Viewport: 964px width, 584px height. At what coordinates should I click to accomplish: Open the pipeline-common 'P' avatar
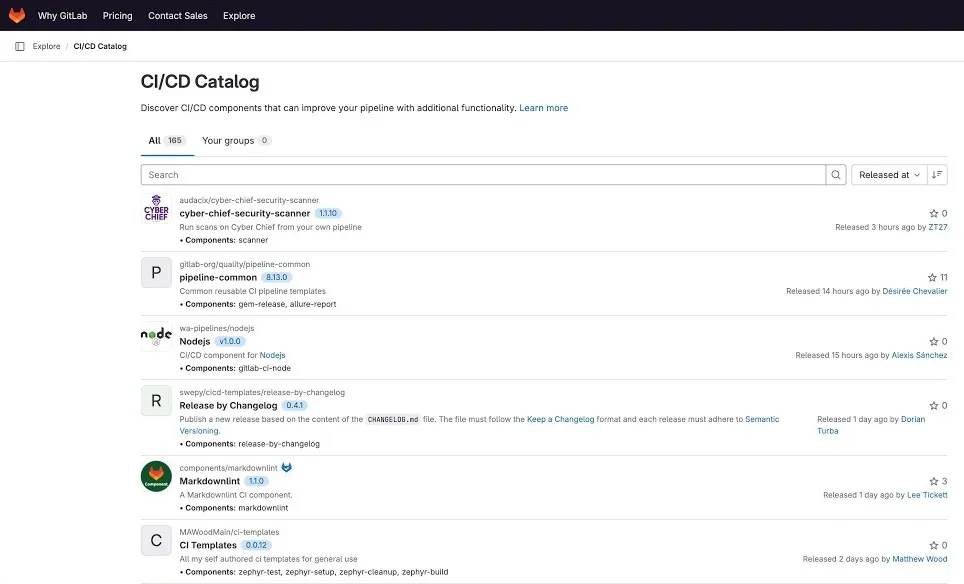[x=156, y=272]
